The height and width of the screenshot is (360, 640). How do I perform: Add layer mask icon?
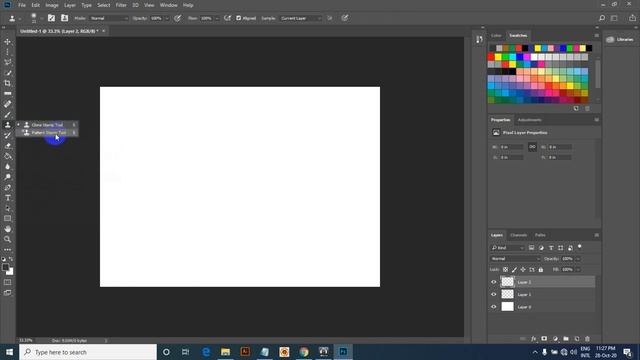pos(544,339)
